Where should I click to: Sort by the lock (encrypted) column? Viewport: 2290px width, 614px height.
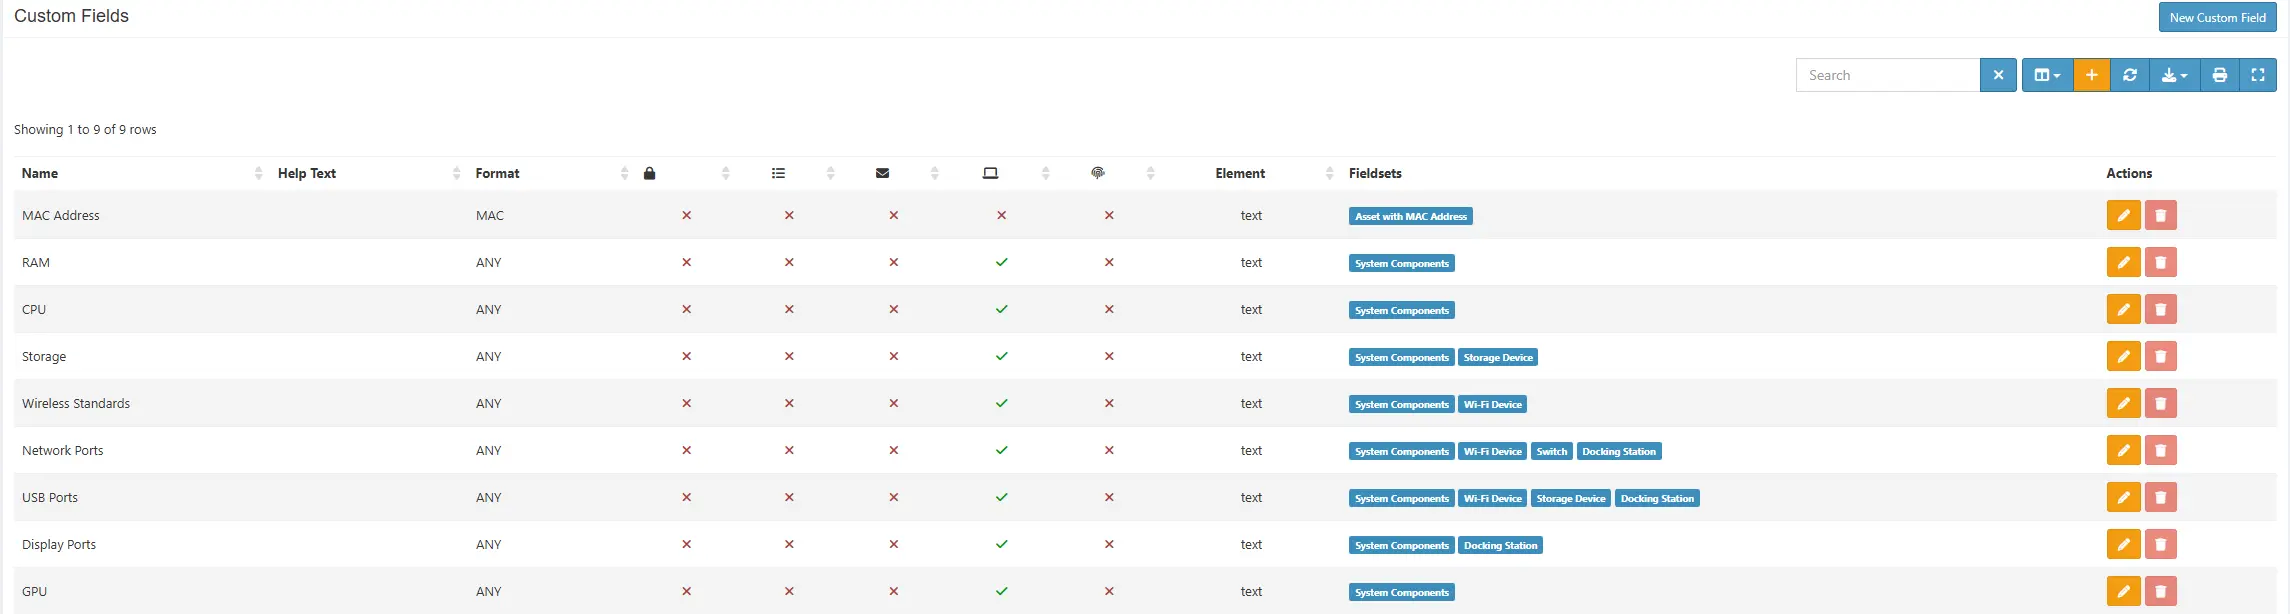pyautogui.click(x=686, y=173)
